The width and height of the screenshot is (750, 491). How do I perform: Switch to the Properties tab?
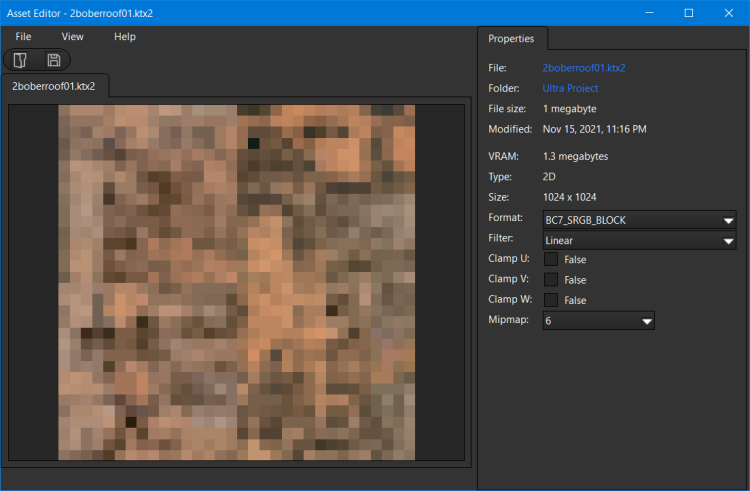coord(511,39)
